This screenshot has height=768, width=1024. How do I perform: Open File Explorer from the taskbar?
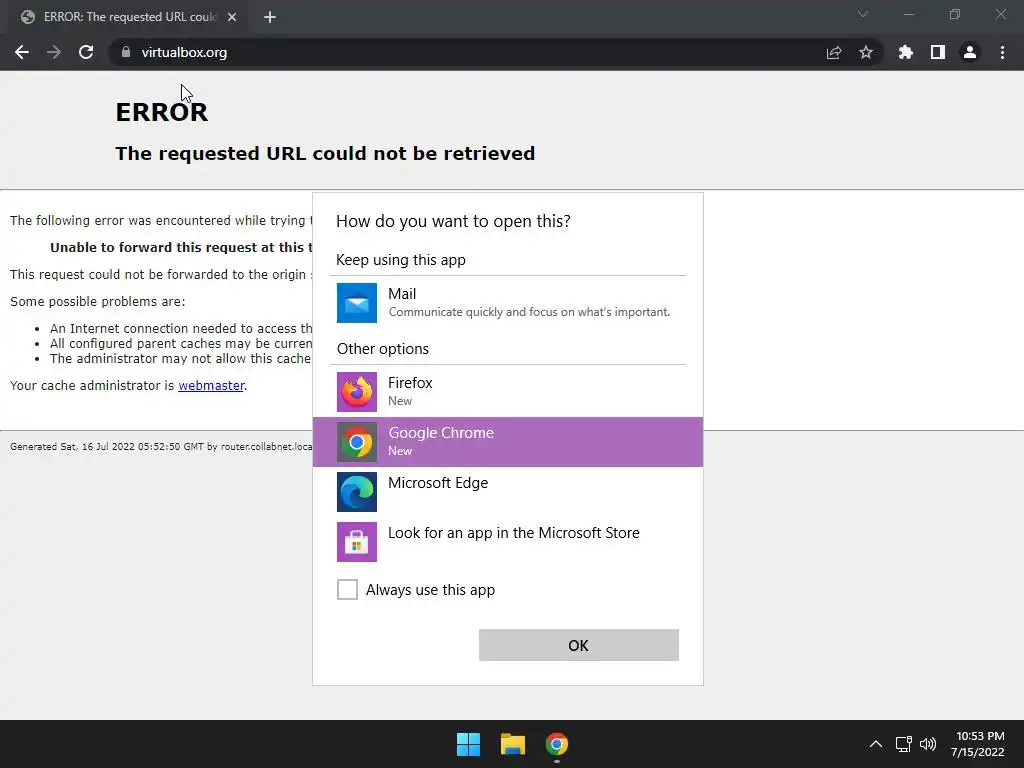(x=513, y=744)
